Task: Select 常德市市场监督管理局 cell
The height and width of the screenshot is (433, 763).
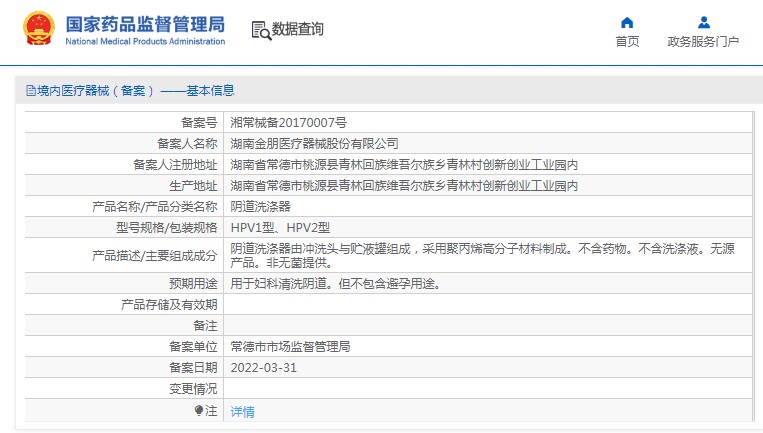Action: (x=291, y=346)
